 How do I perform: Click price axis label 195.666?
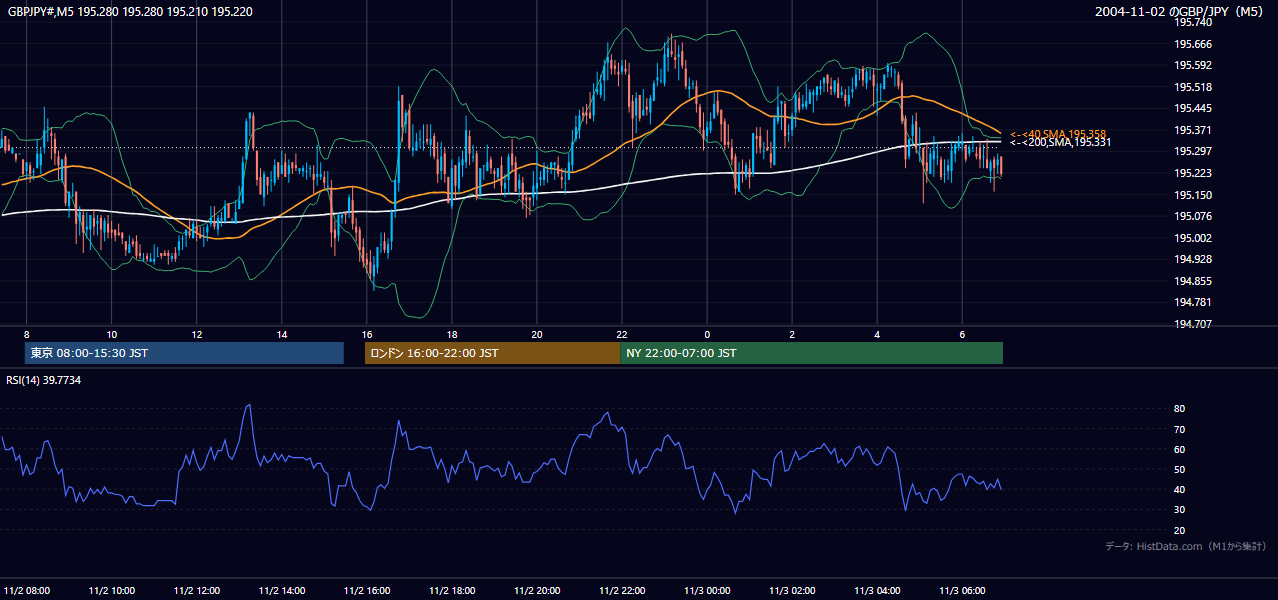1193,44
